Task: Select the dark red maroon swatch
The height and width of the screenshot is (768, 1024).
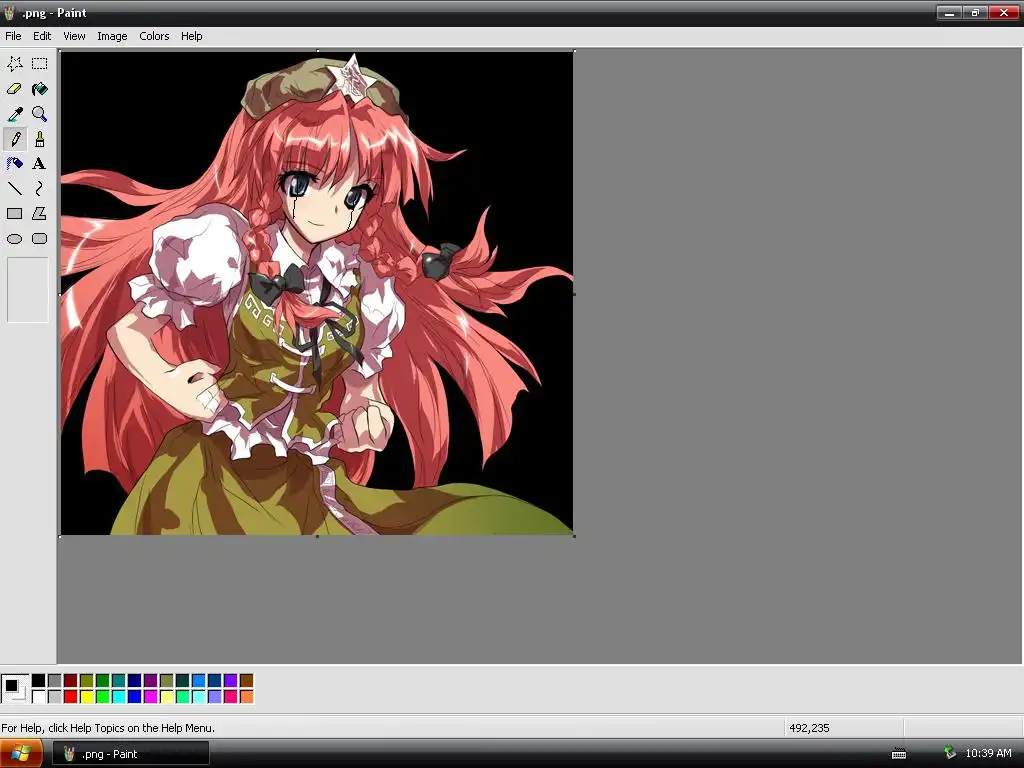Action: pyautogui.click(x=71, y=681)
